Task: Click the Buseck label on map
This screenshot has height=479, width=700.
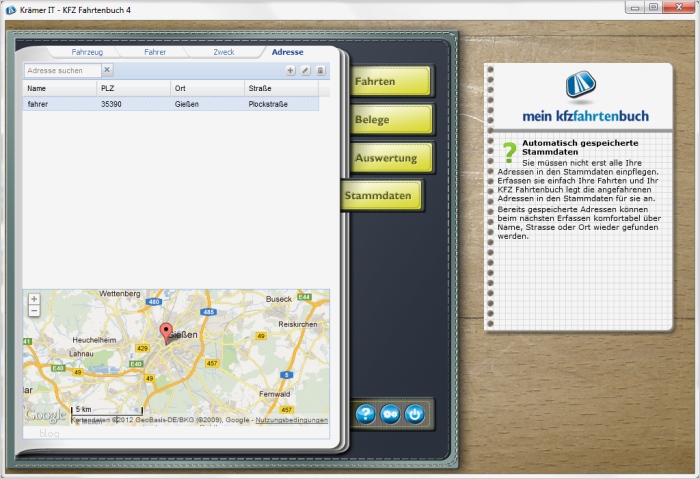Action: point(279,299)
